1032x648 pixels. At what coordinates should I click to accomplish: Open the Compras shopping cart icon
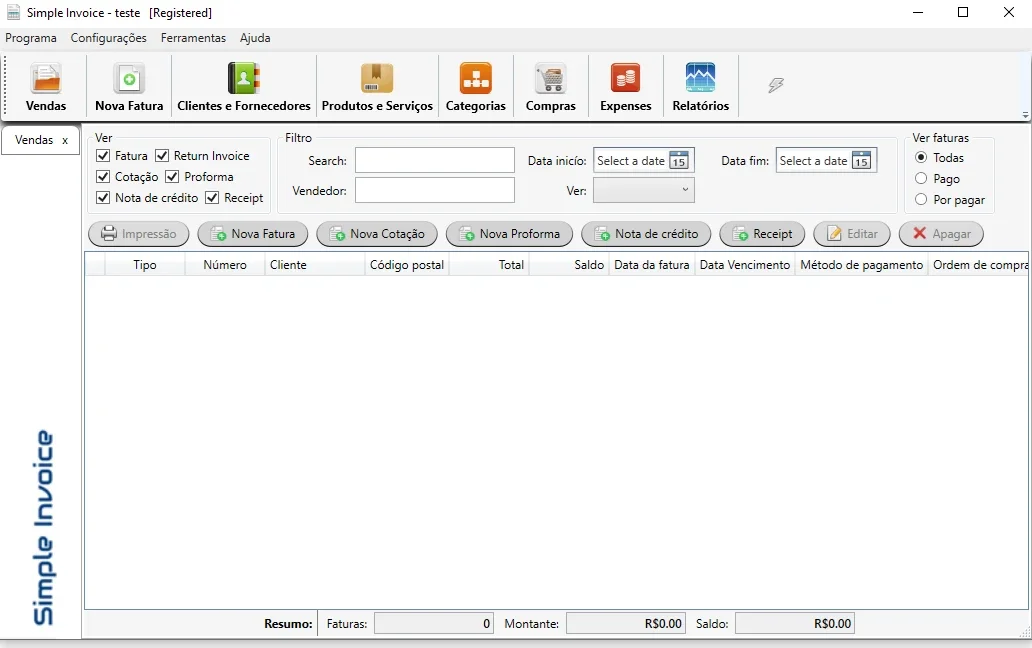coord(551,78)
